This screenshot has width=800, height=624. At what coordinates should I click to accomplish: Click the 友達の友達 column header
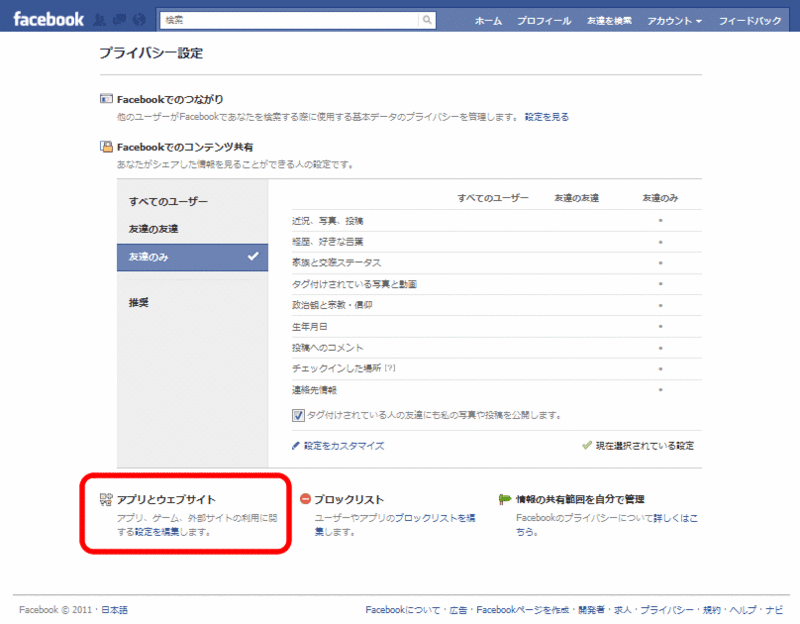[577, 198]
